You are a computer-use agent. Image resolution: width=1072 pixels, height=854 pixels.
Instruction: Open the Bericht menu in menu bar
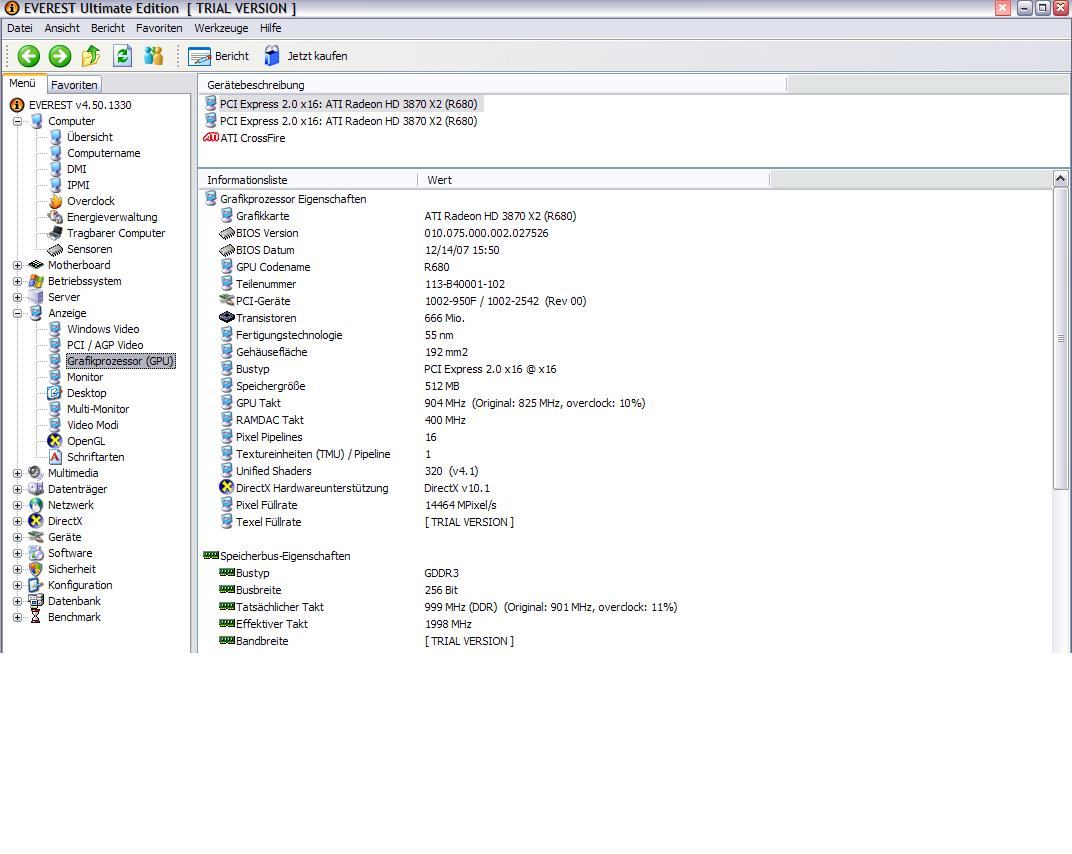click(108, 28)
